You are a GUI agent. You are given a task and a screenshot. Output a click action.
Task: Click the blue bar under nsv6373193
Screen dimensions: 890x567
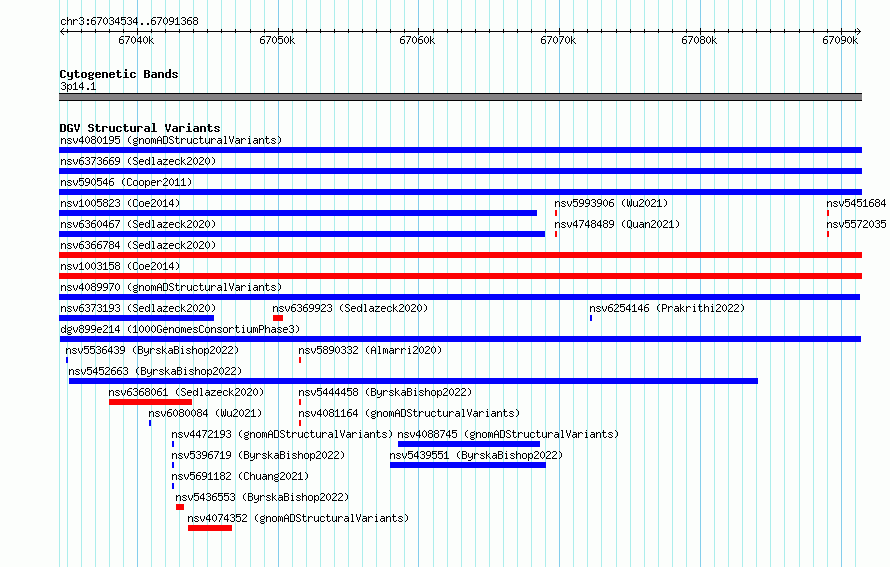(x=136, y=318)
